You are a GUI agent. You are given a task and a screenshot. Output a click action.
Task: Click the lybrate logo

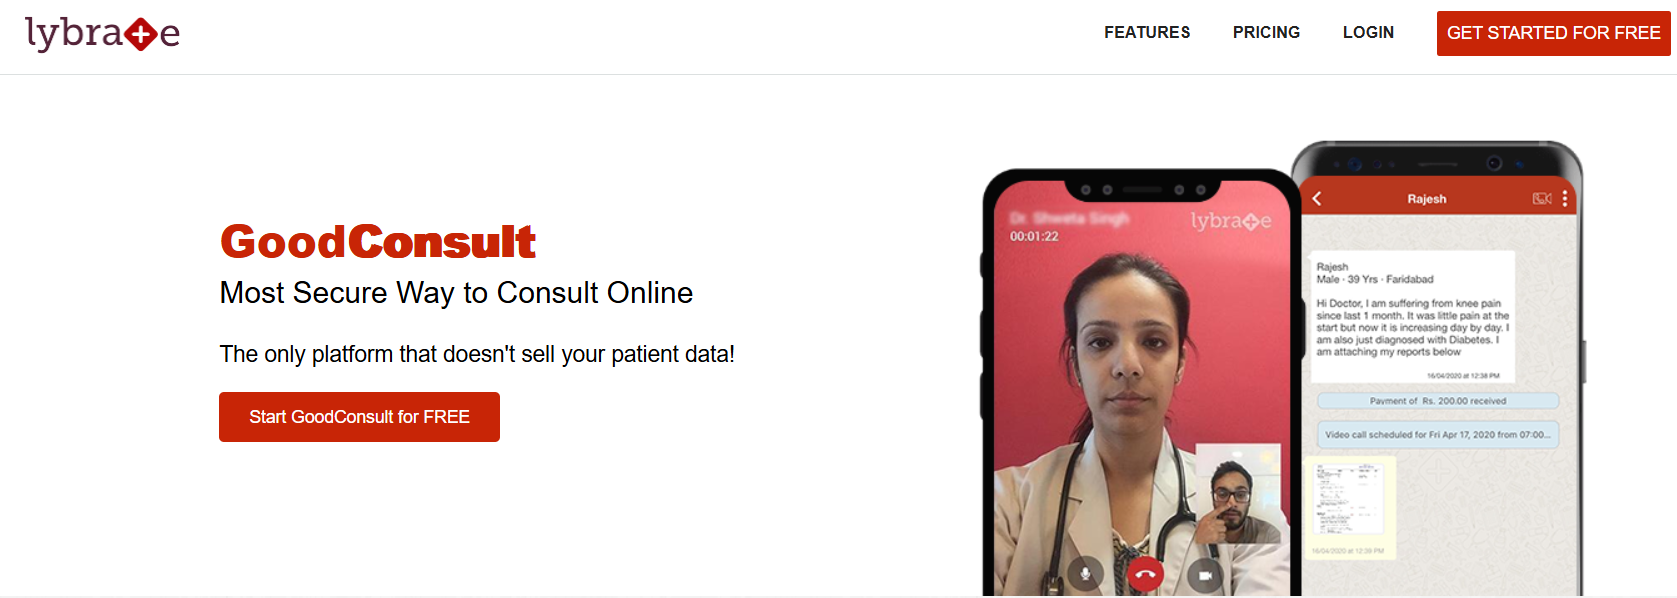(x=102, y=34)
